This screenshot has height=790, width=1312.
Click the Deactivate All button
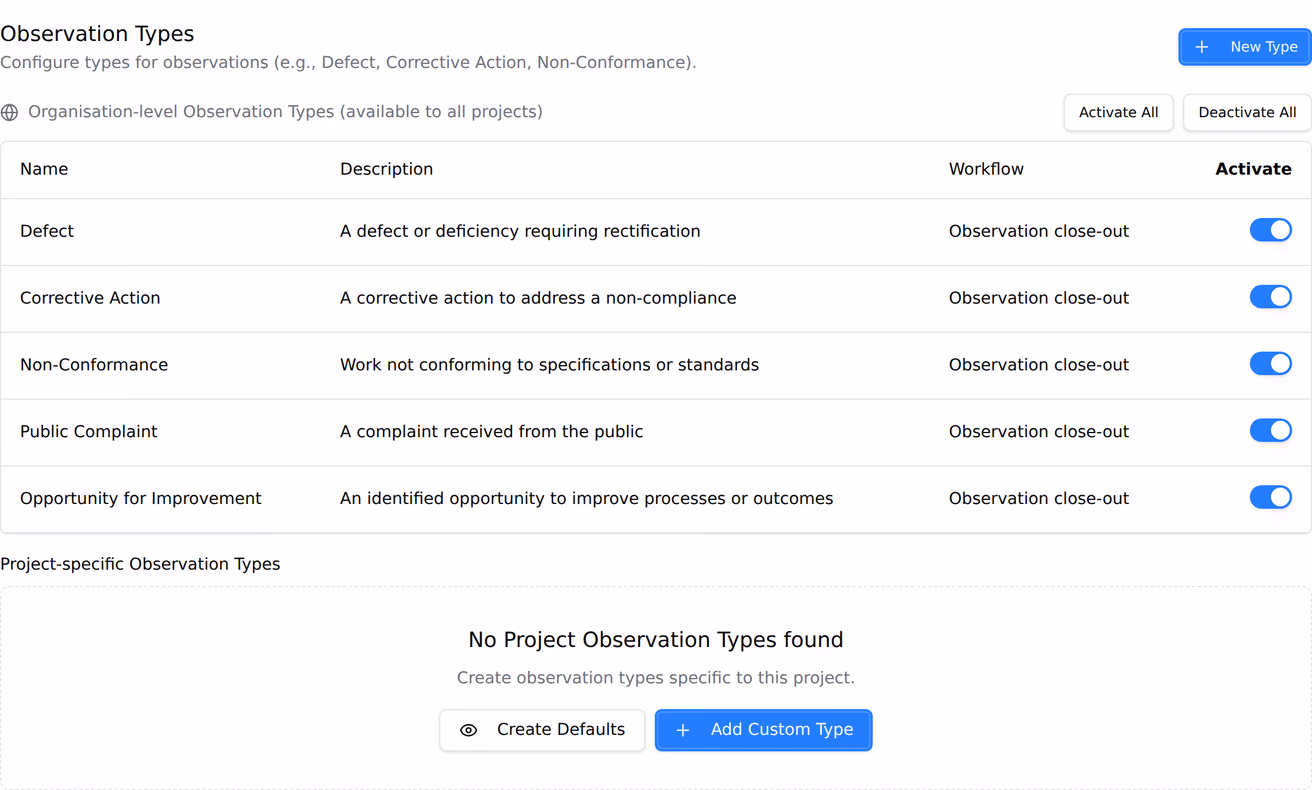1247,112
